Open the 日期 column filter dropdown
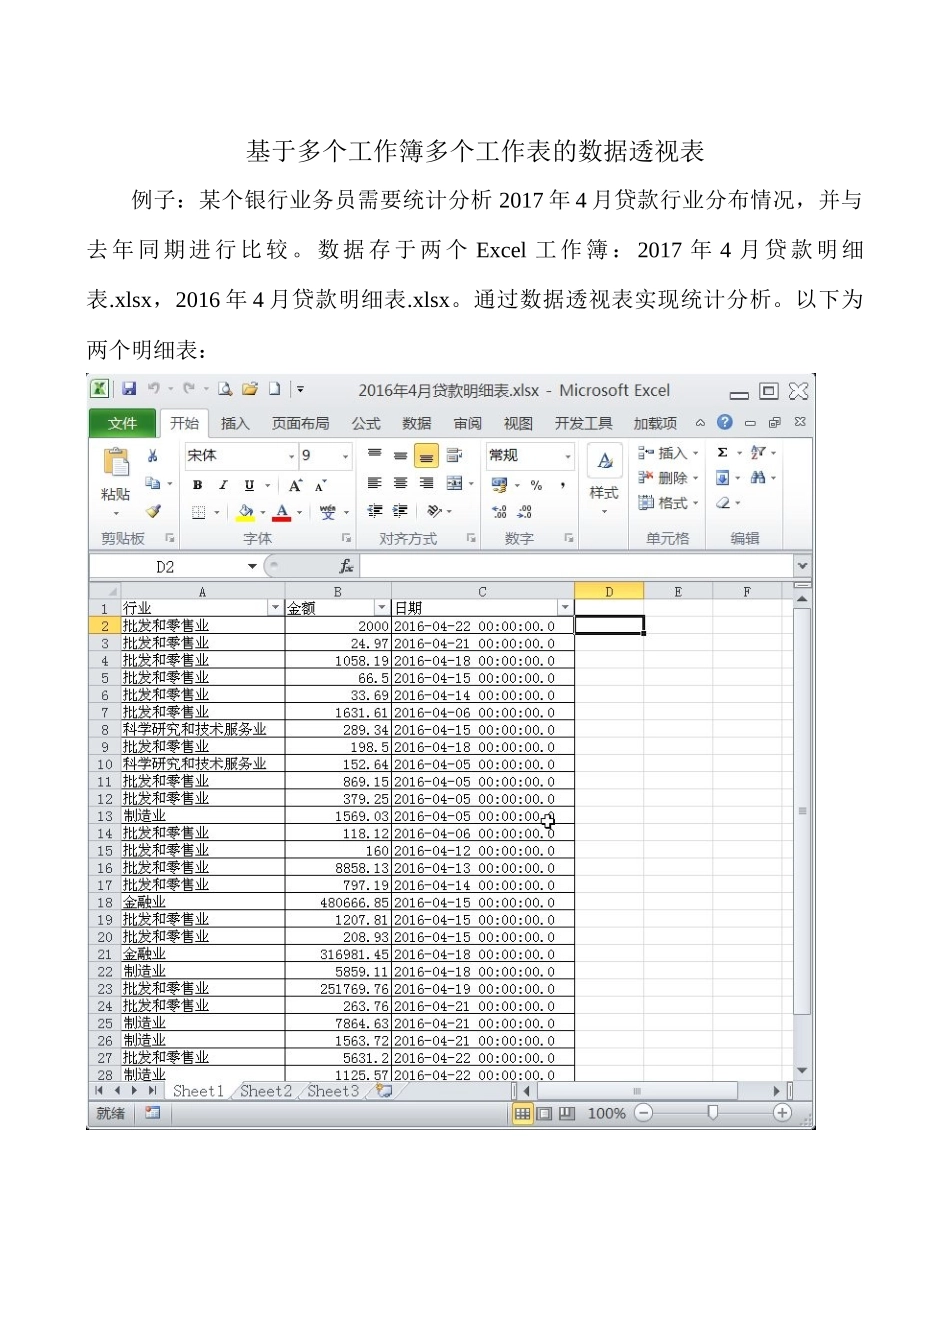Image resolution: width=950 pixels, height=1344 pixels. [x=565, y=608]
